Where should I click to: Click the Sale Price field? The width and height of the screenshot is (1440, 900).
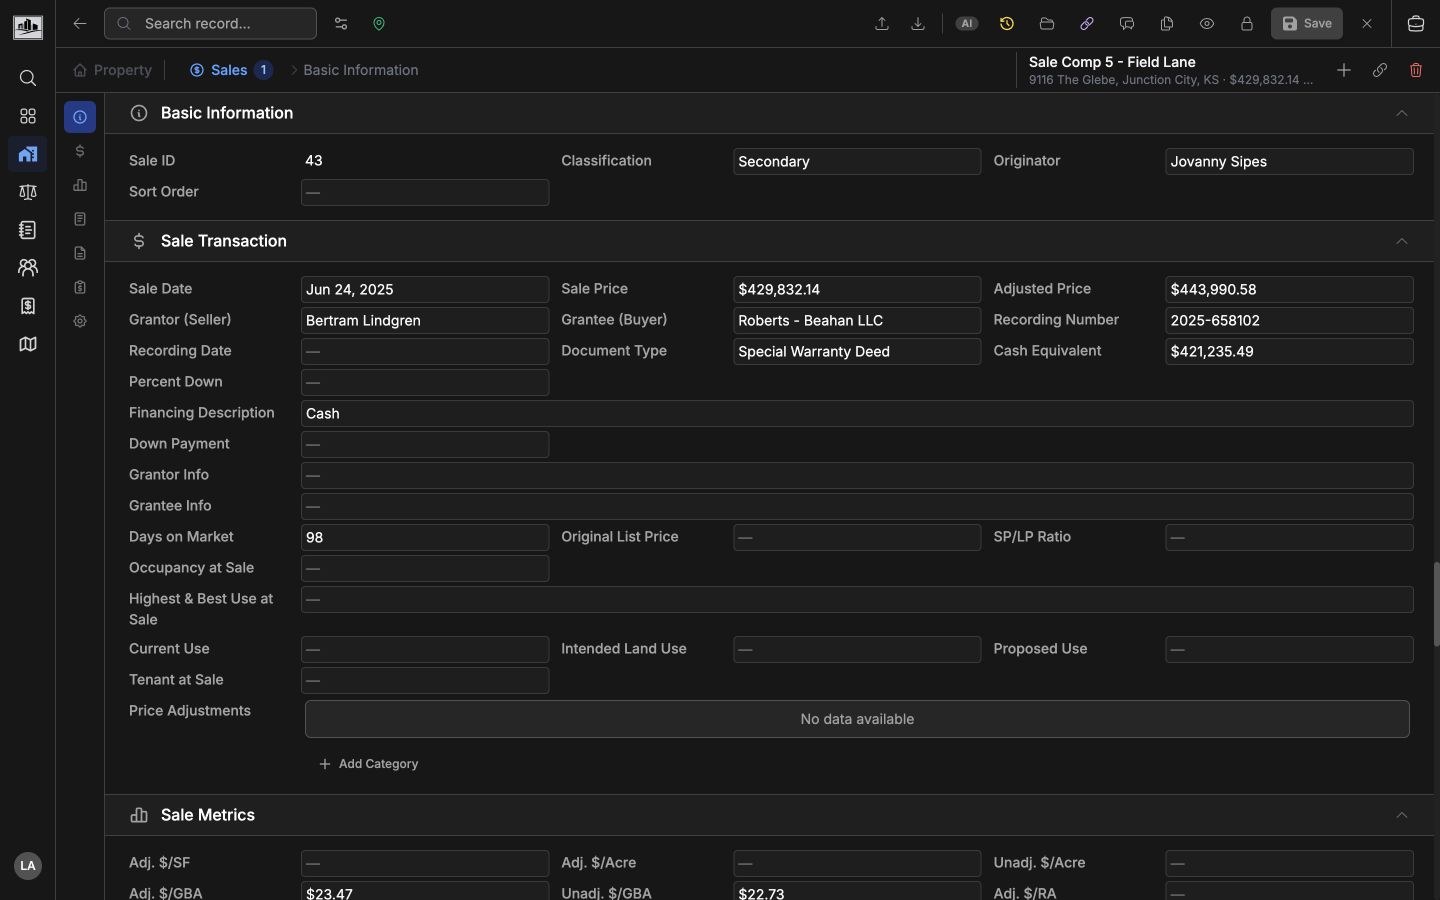pyautogui.click(x=857, y=290)
